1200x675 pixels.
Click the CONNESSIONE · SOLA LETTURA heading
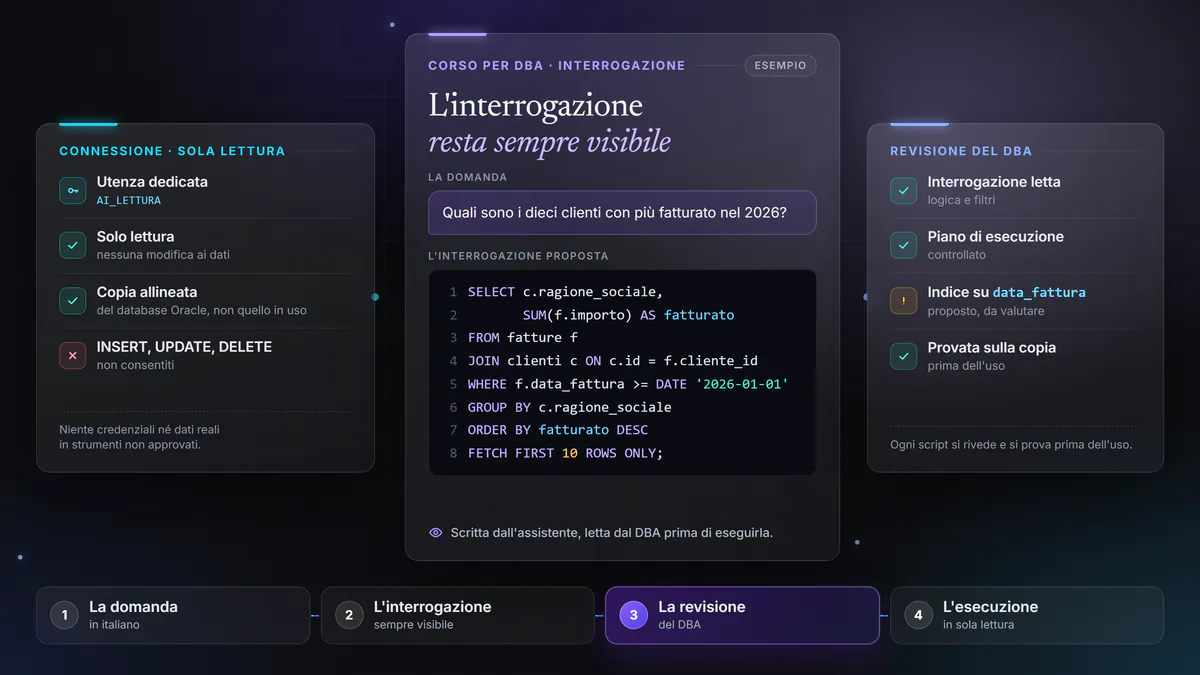(x=172, y=151)
